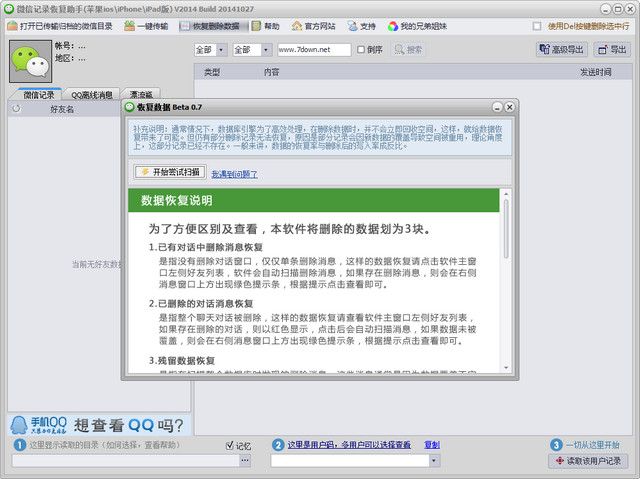Switch to the 微信记录 tab

click(38, 95)
